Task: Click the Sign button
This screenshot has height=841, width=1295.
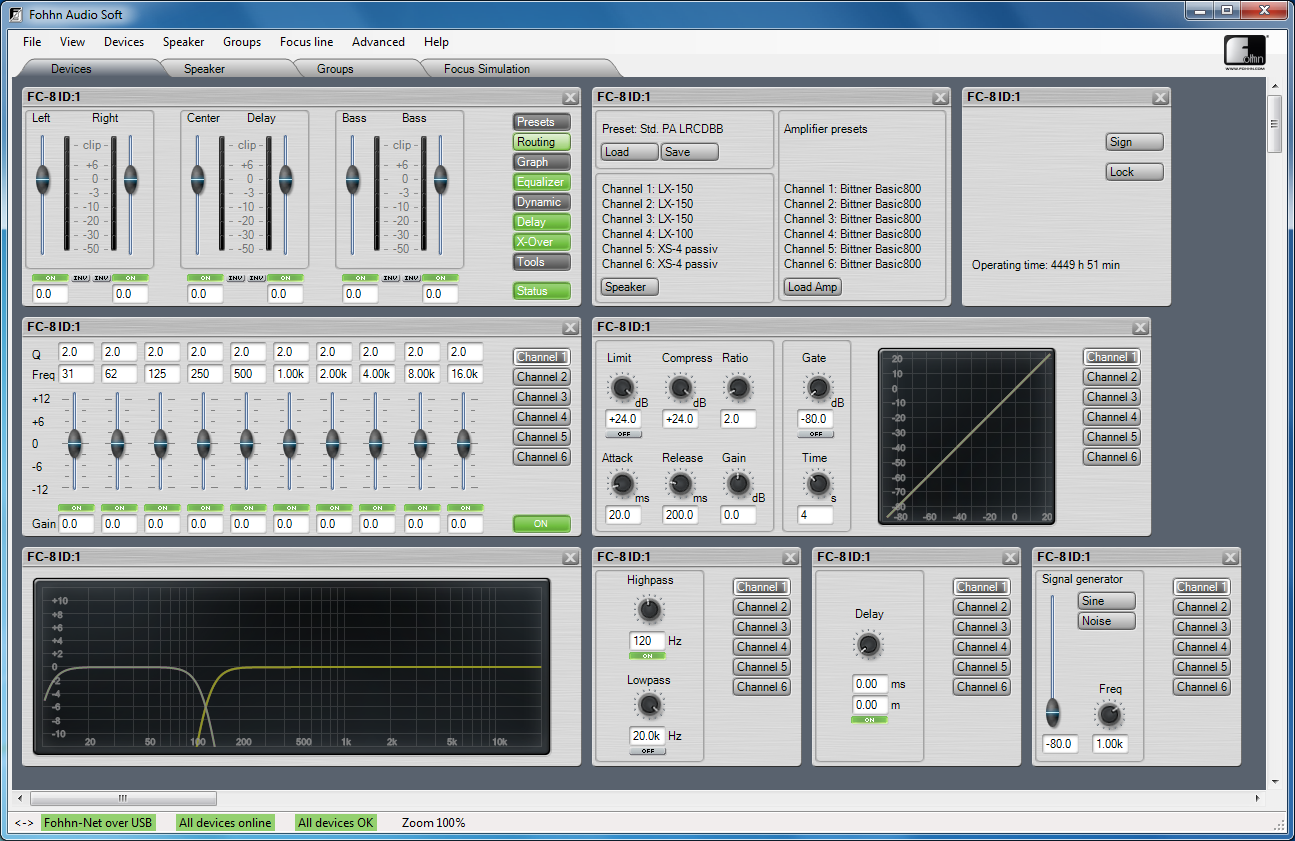Action: [1135, 142]
